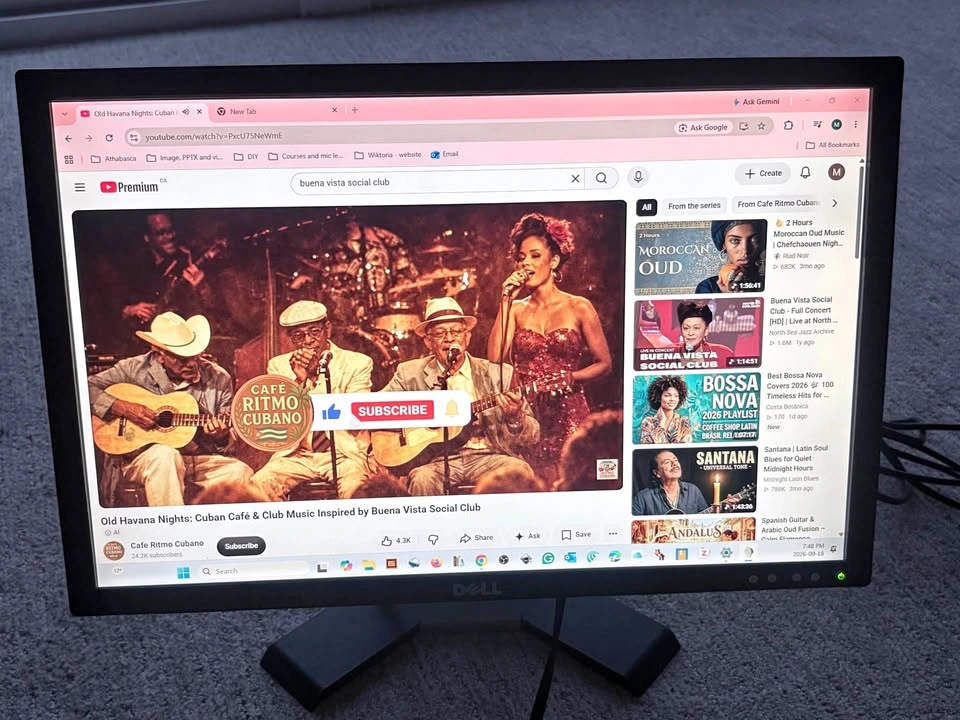Open the Cafe Ritmo Cubano channel name
This screenshot has width=960, height=720.
tap(167, 544)
